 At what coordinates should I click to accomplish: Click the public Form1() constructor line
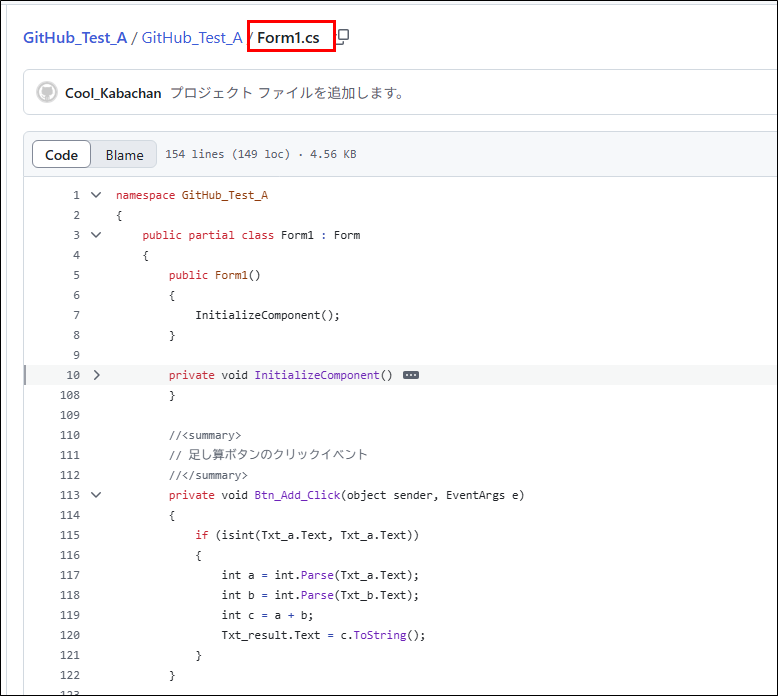point(214,275)
